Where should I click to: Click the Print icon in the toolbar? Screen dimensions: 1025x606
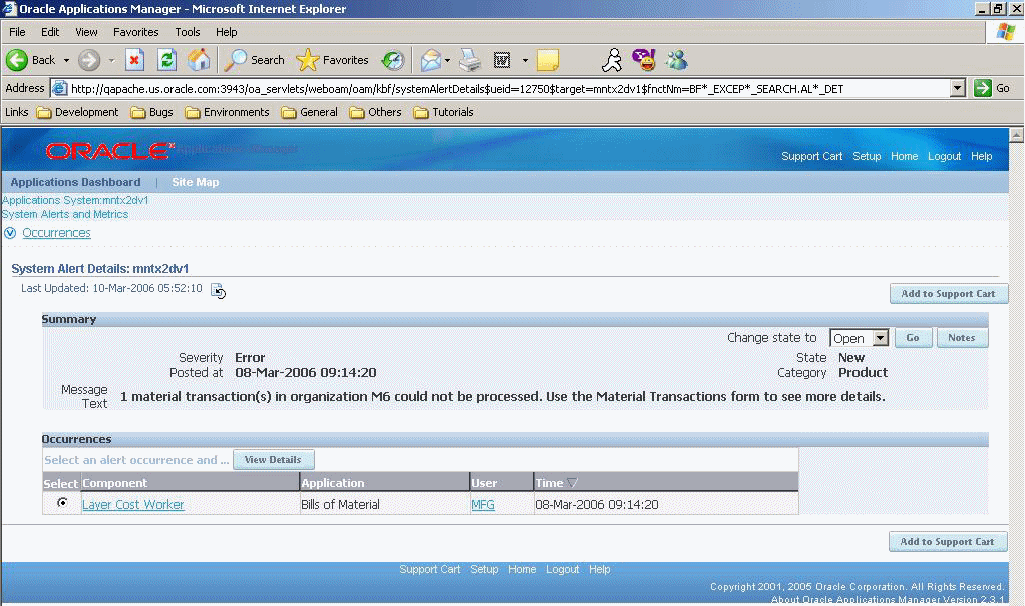(x=469, y=60)
